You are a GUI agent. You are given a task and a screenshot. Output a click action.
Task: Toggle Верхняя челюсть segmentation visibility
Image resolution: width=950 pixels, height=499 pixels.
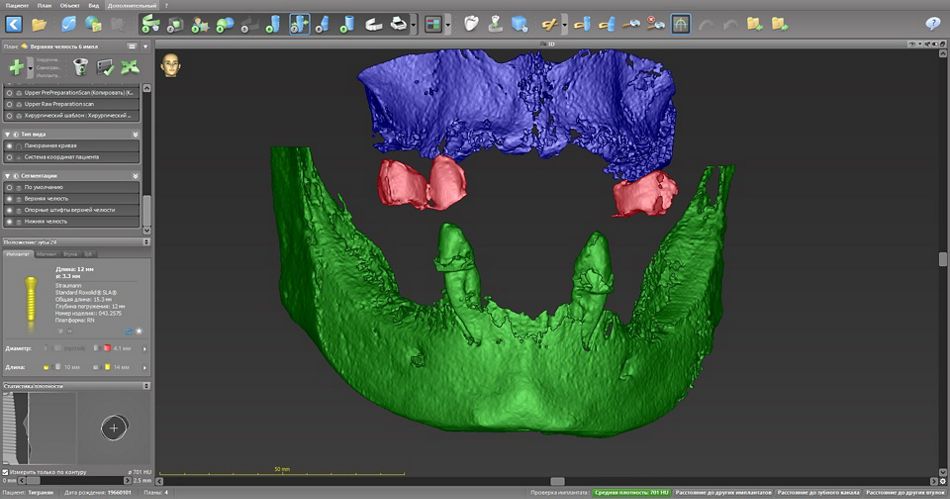pos(10,199)
